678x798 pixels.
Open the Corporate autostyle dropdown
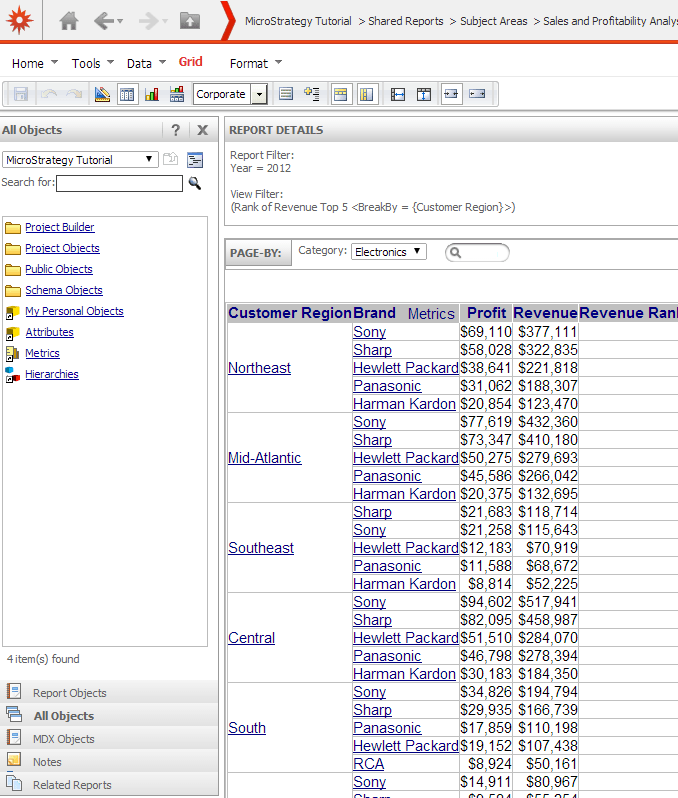pyautogui.click(x=260, y=94)
